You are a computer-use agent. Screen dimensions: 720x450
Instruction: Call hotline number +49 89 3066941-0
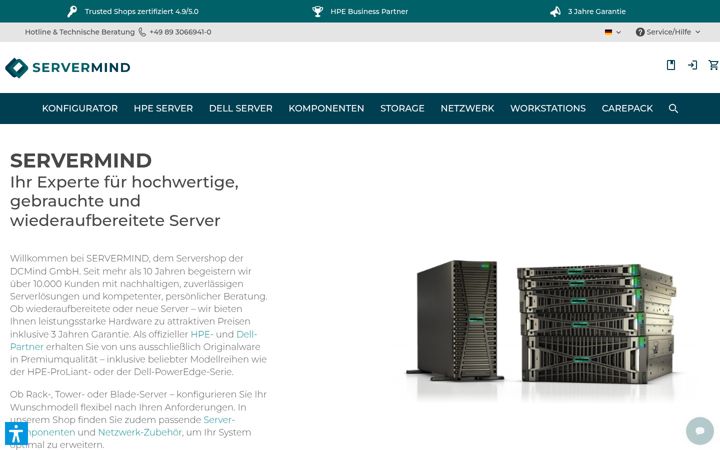pos(180,32)
